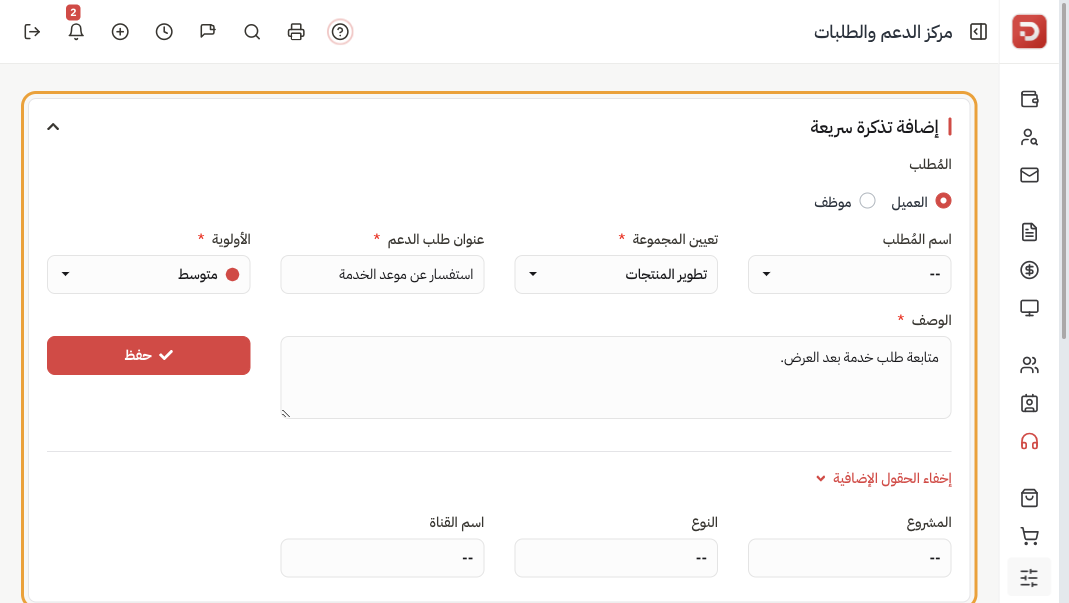Open the ID badge icon in sidebar
Viewport: 1069px width, 603px height.
1029,403
